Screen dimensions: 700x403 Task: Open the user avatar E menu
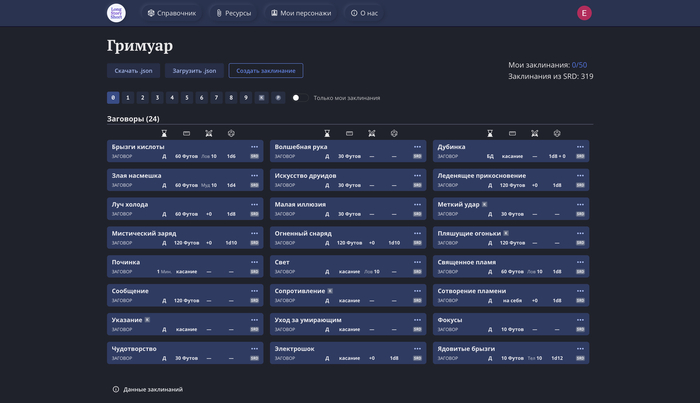coord(584,13)
